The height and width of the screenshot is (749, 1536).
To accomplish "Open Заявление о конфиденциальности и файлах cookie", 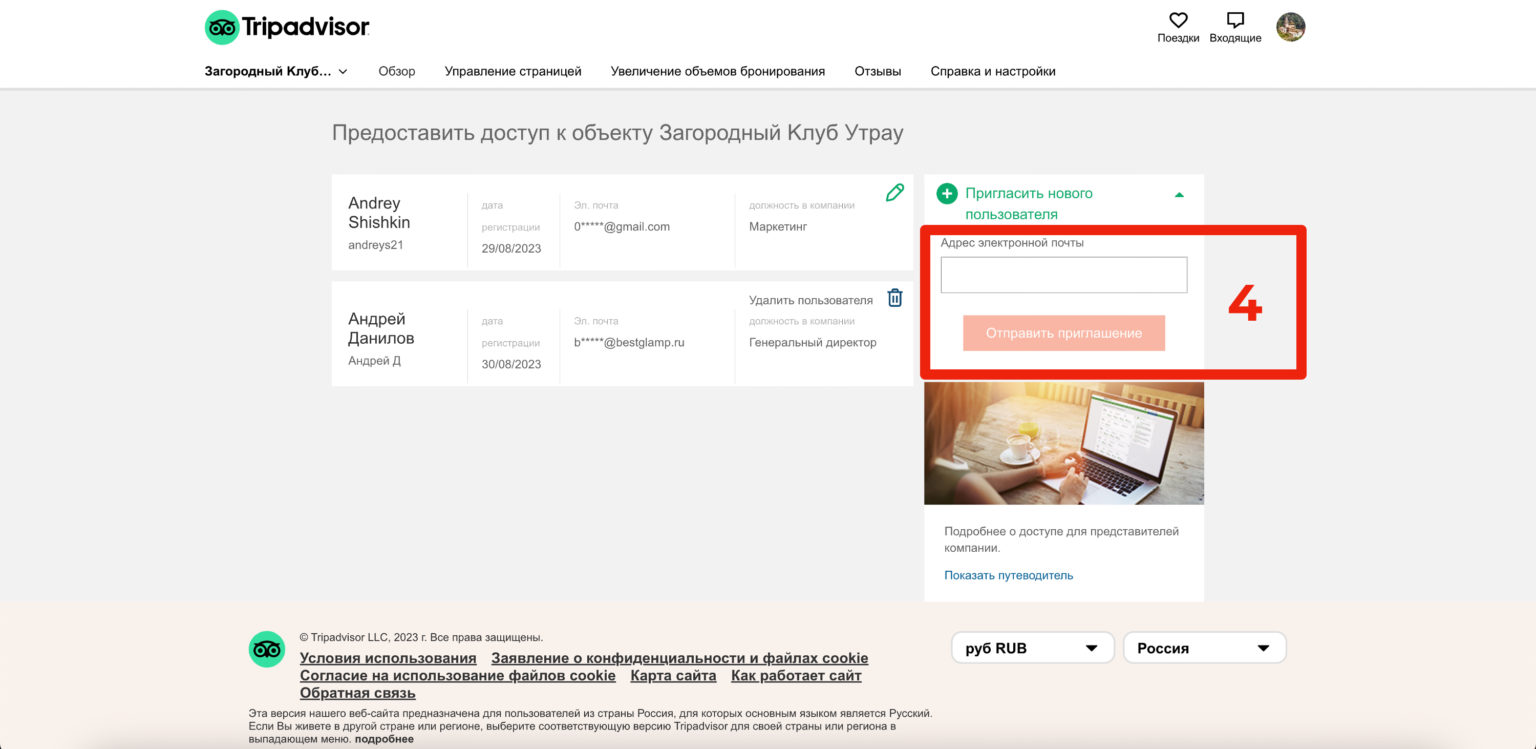I will point(680,658).
